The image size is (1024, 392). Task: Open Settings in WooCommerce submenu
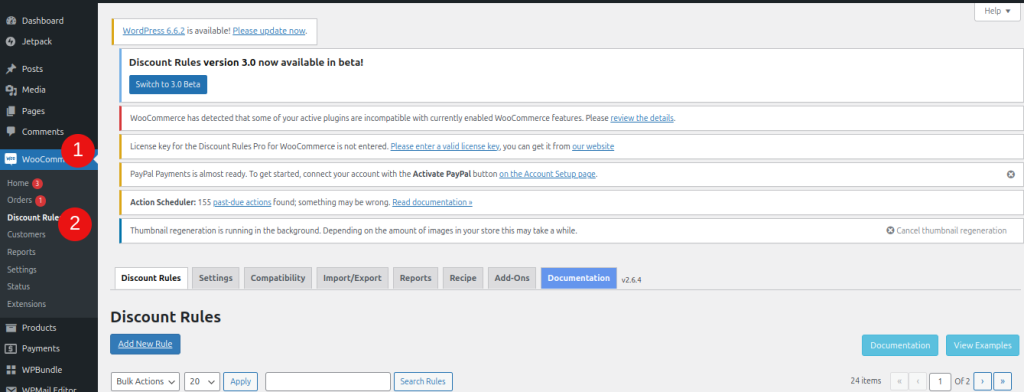(22, 269)
